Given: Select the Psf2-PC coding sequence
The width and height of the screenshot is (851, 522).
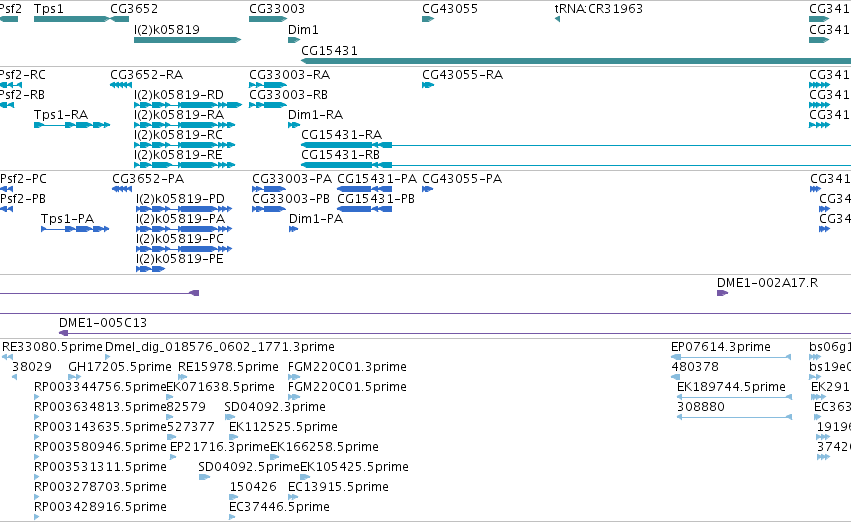Looking at the screenshot, I should tap(7, 189).
